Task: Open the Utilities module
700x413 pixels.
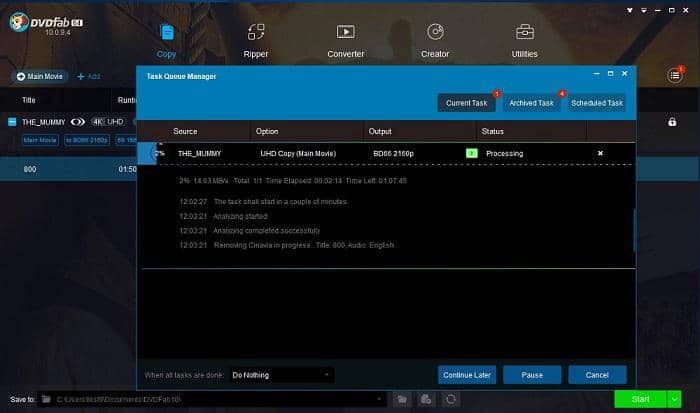Action: (525, 41)
